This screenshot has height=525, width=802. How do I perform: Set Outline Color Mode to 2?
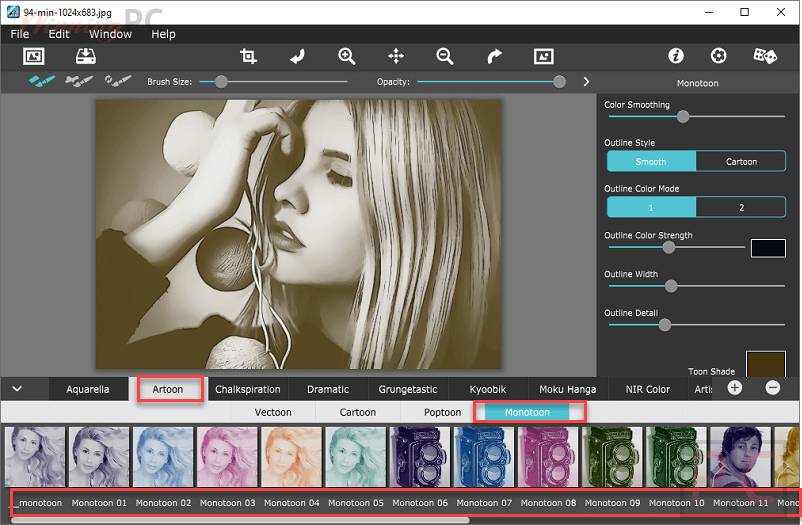741,208
